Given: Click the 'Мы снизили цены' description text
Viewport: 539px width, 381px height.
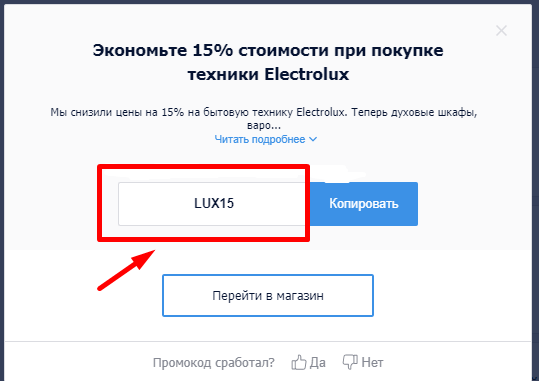Looking at the screenshot, I should point(264,119).
